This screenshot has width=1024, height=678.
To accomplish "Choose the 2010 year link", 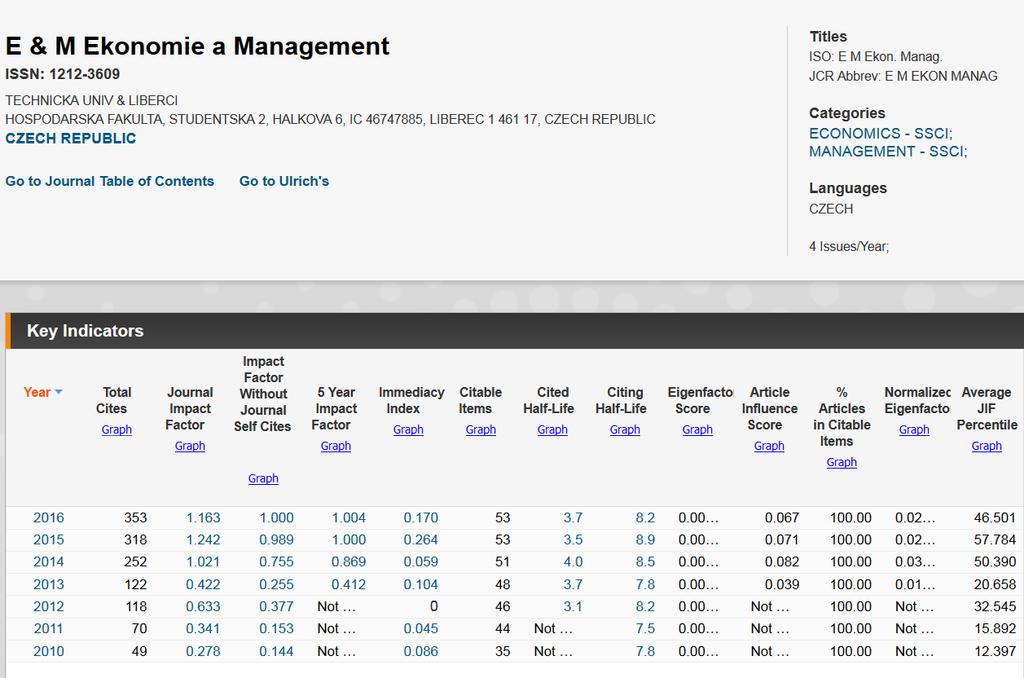I will (x=49, y=651).
